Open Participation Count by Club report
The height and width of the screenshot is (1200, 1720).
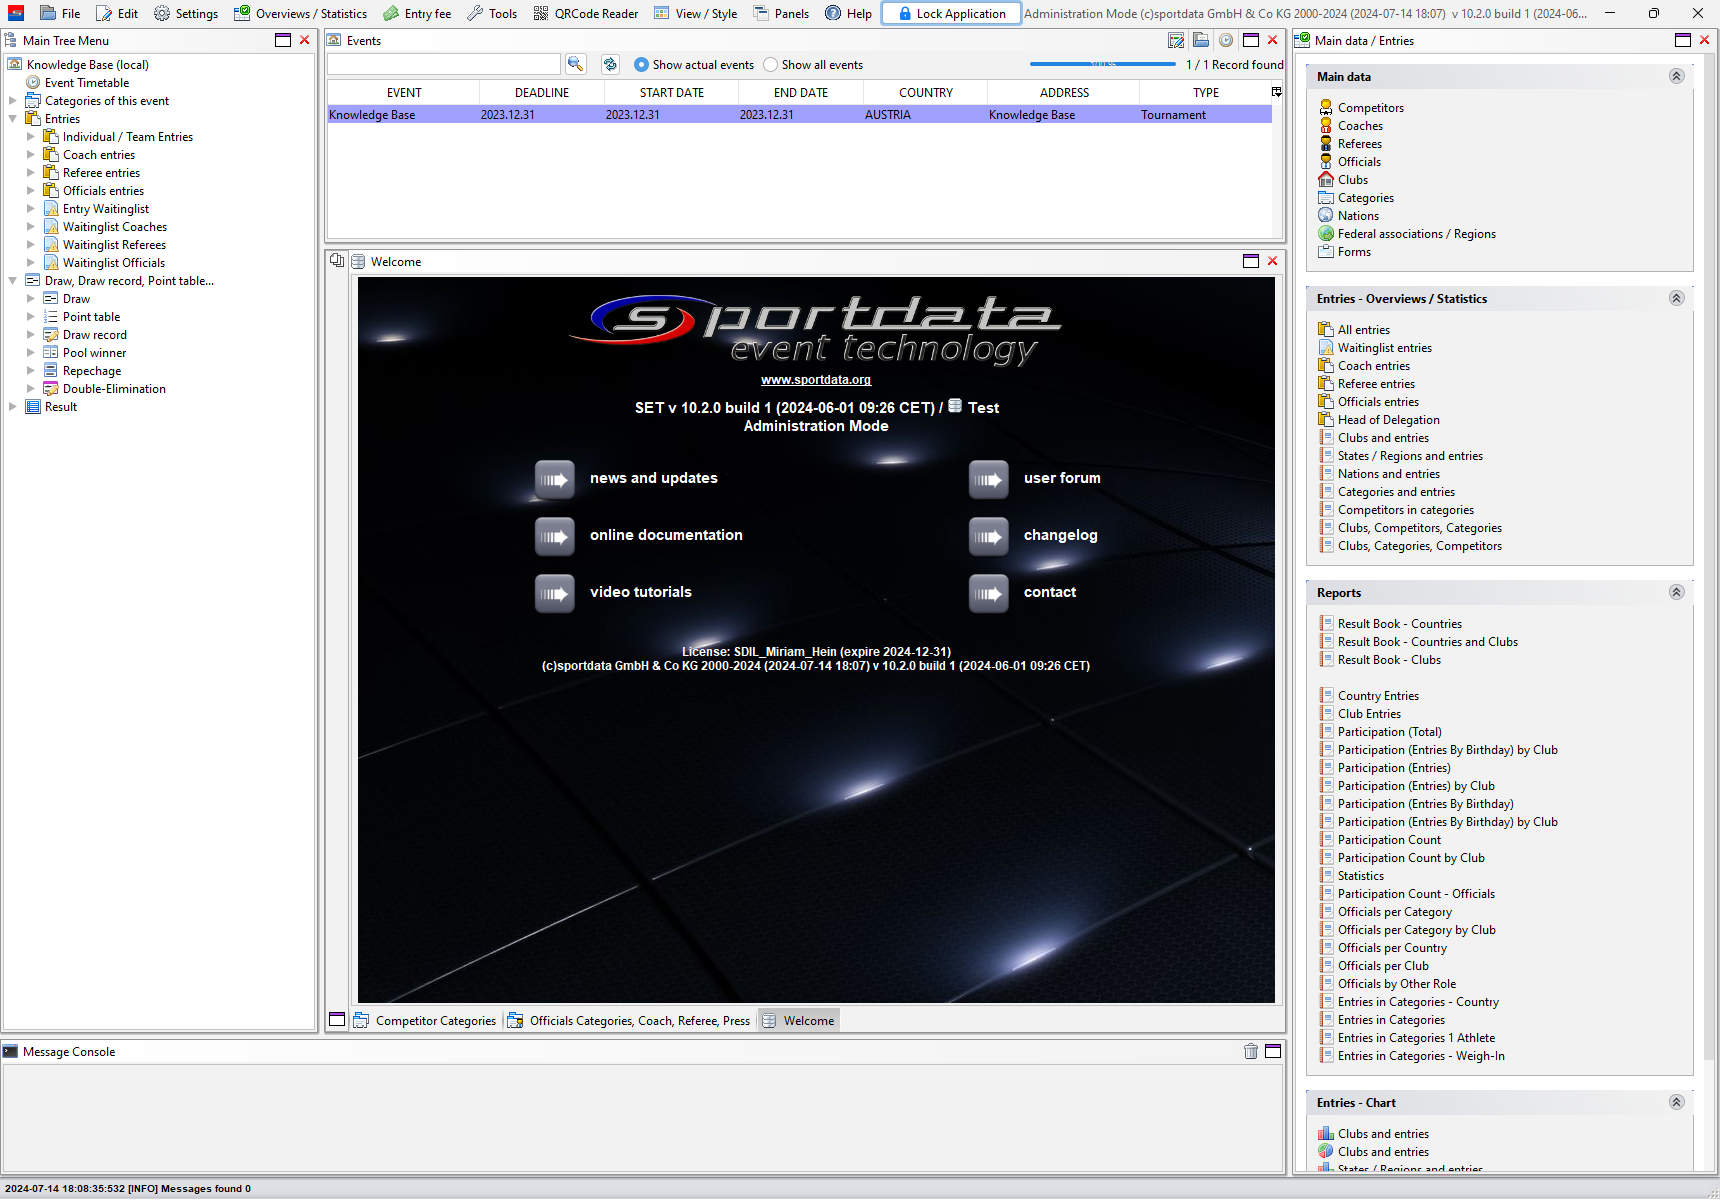(1411, 858)
